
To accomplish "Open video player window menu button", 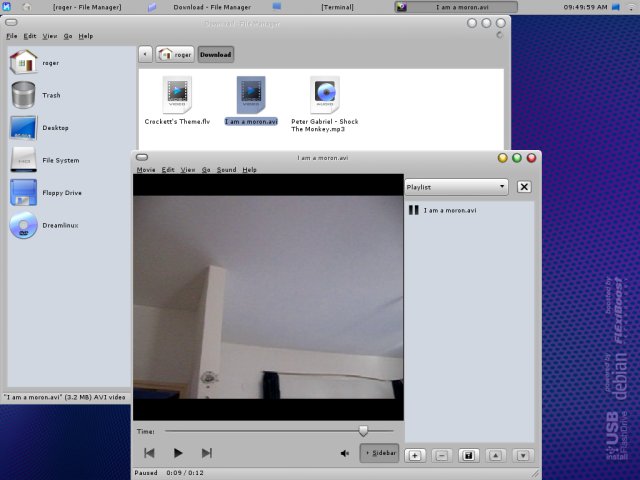I will pyautogui.click(x=142, y=157).
